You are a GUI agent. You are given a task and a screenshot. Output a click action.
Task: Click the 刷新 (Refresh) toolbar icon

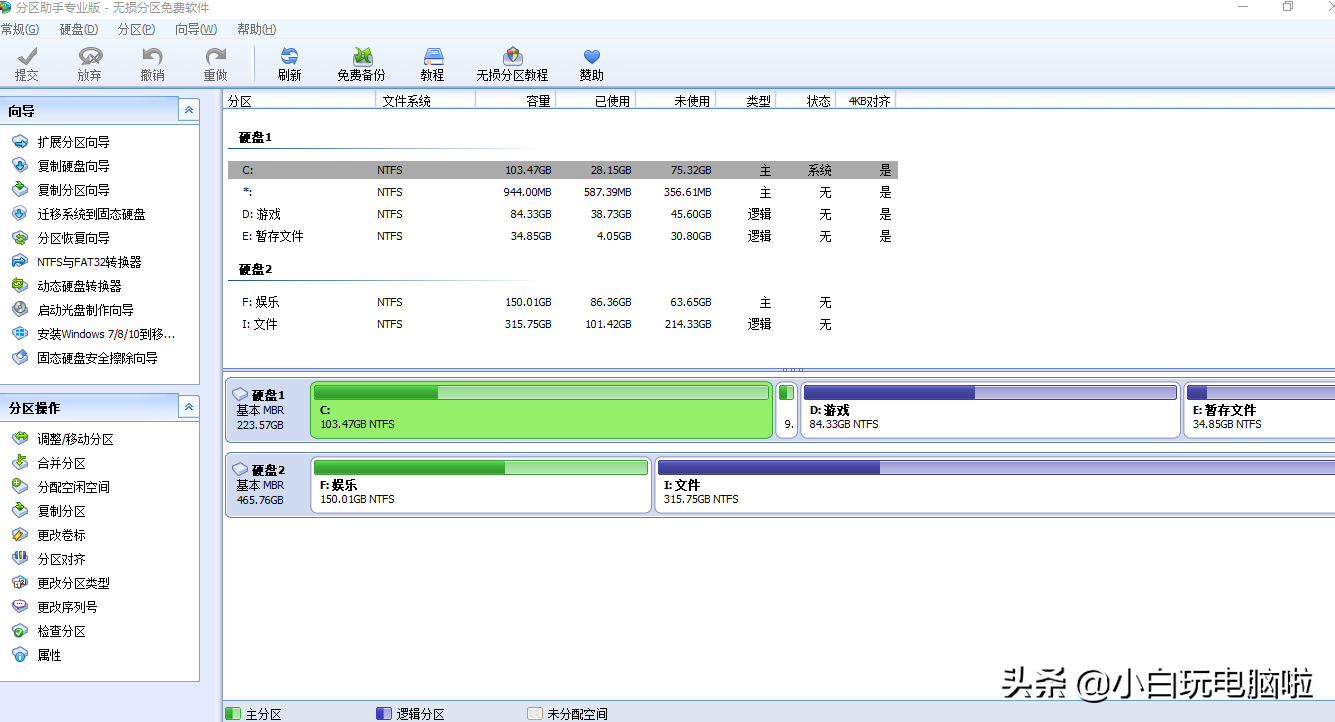click(289, 64)
